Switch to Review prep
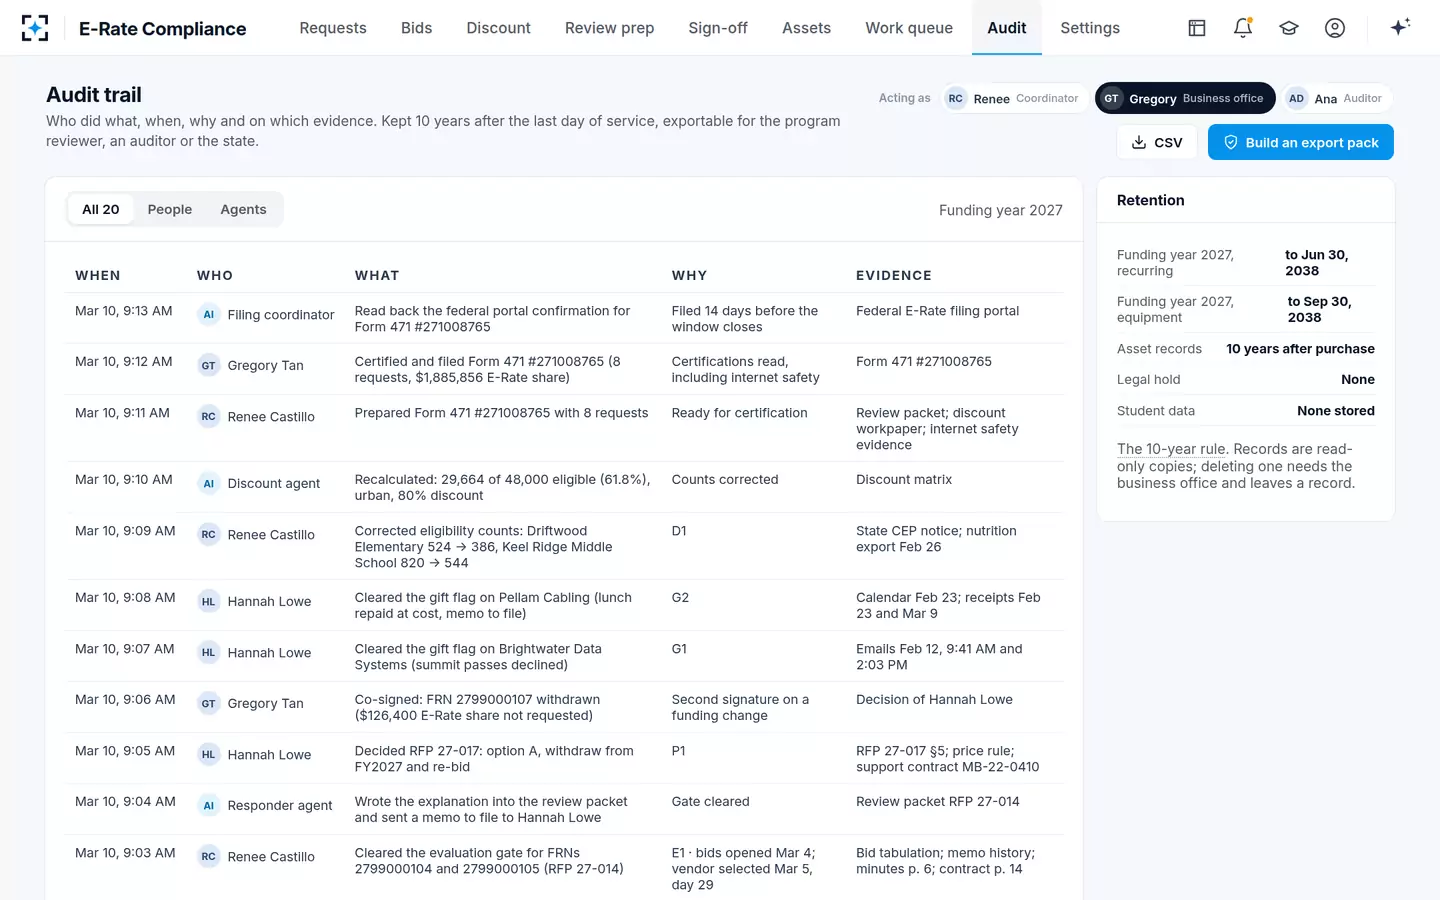This screenshot has width=1440, height=900. [609, 28]
